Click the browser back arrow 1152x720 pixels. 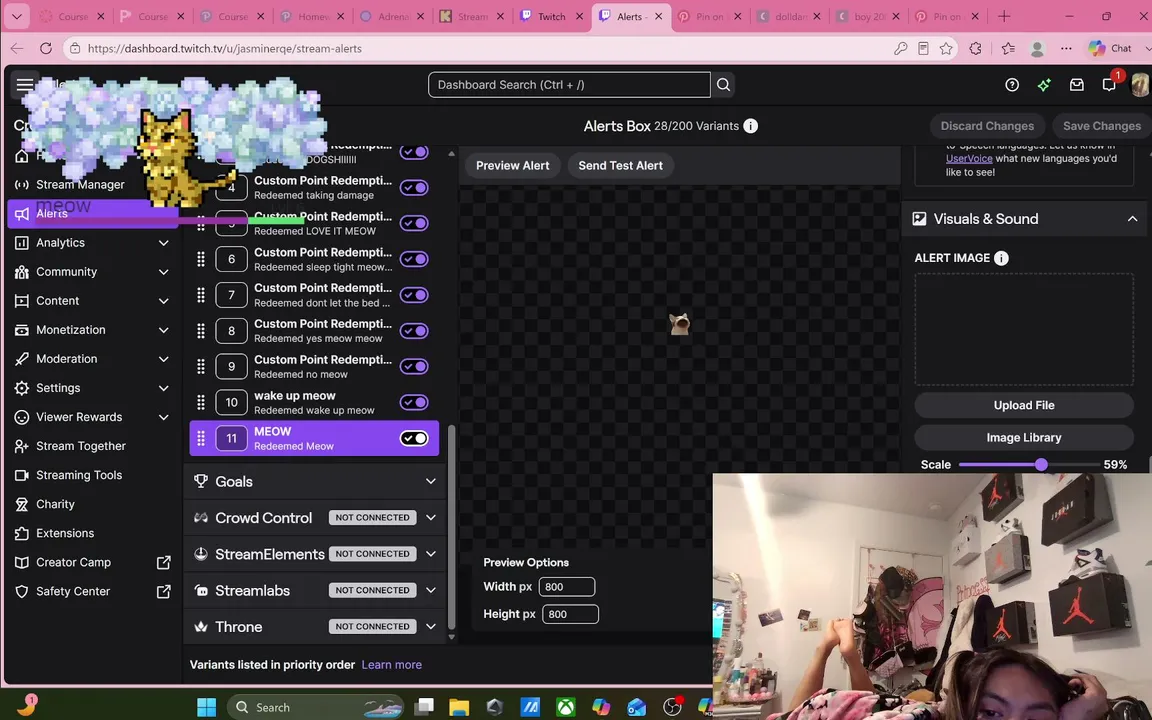click(x=17, y=48)
